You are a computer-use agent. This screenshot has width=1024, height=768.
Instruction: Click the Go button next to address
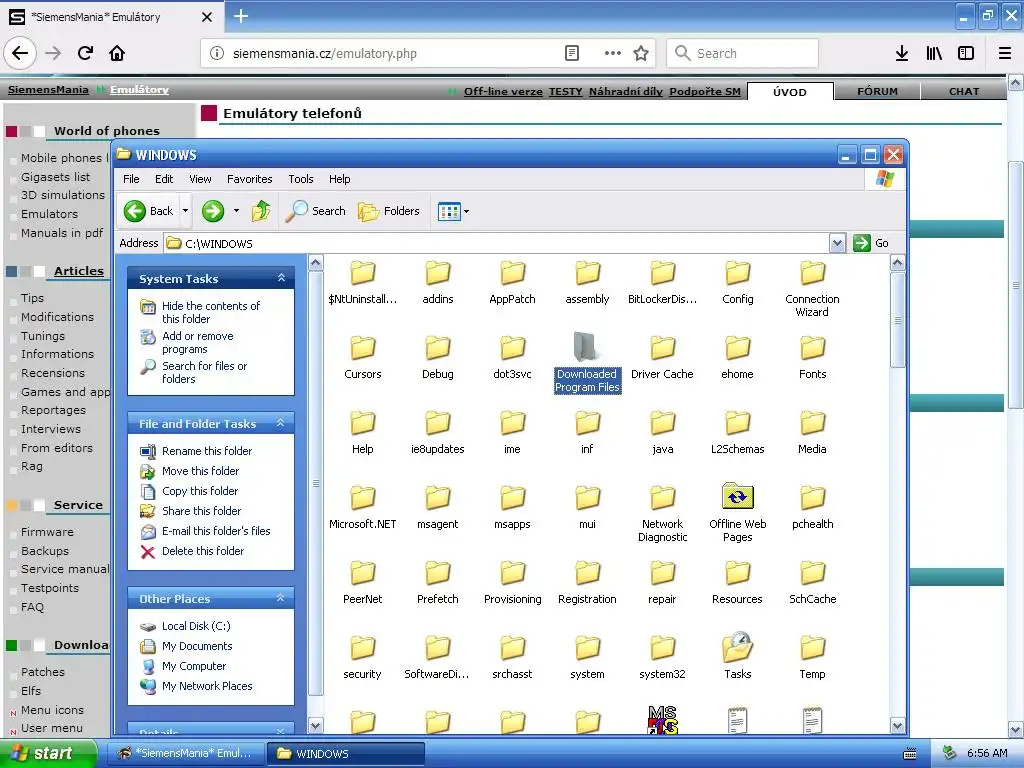(x=871, y=243)
